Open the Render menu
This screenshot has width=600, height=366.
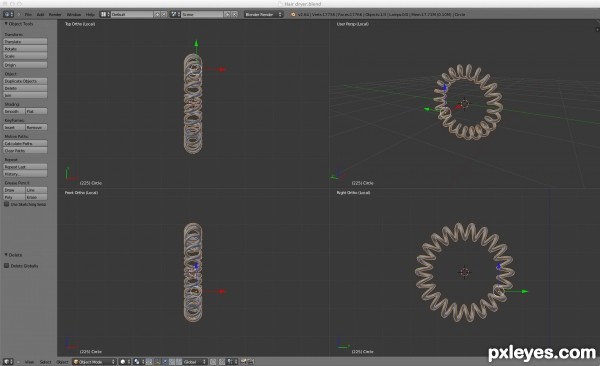pos(55,14)
